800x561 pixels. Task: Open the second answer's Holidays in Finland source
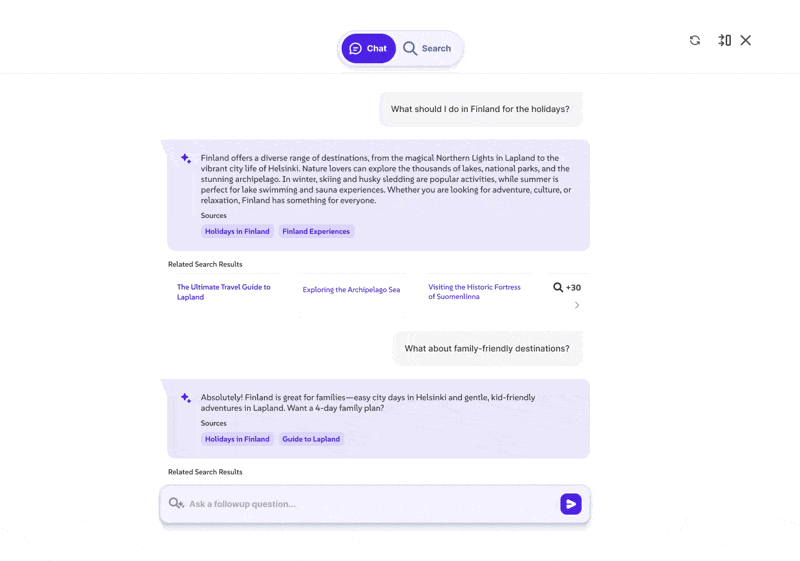(x=237, y=439)
